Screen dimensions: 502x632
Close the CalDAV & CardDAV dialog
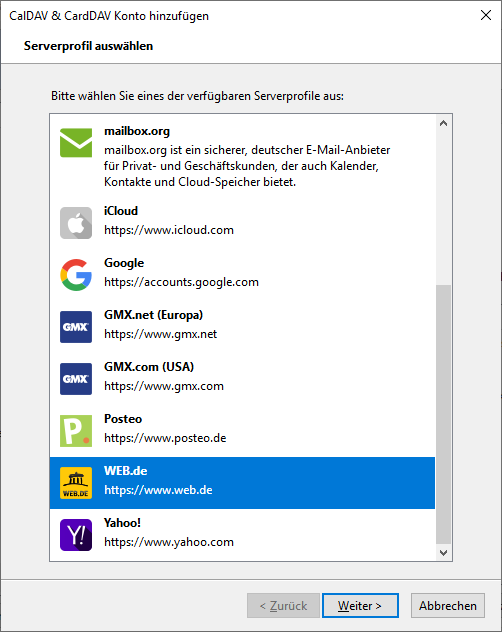coord(486,15)
